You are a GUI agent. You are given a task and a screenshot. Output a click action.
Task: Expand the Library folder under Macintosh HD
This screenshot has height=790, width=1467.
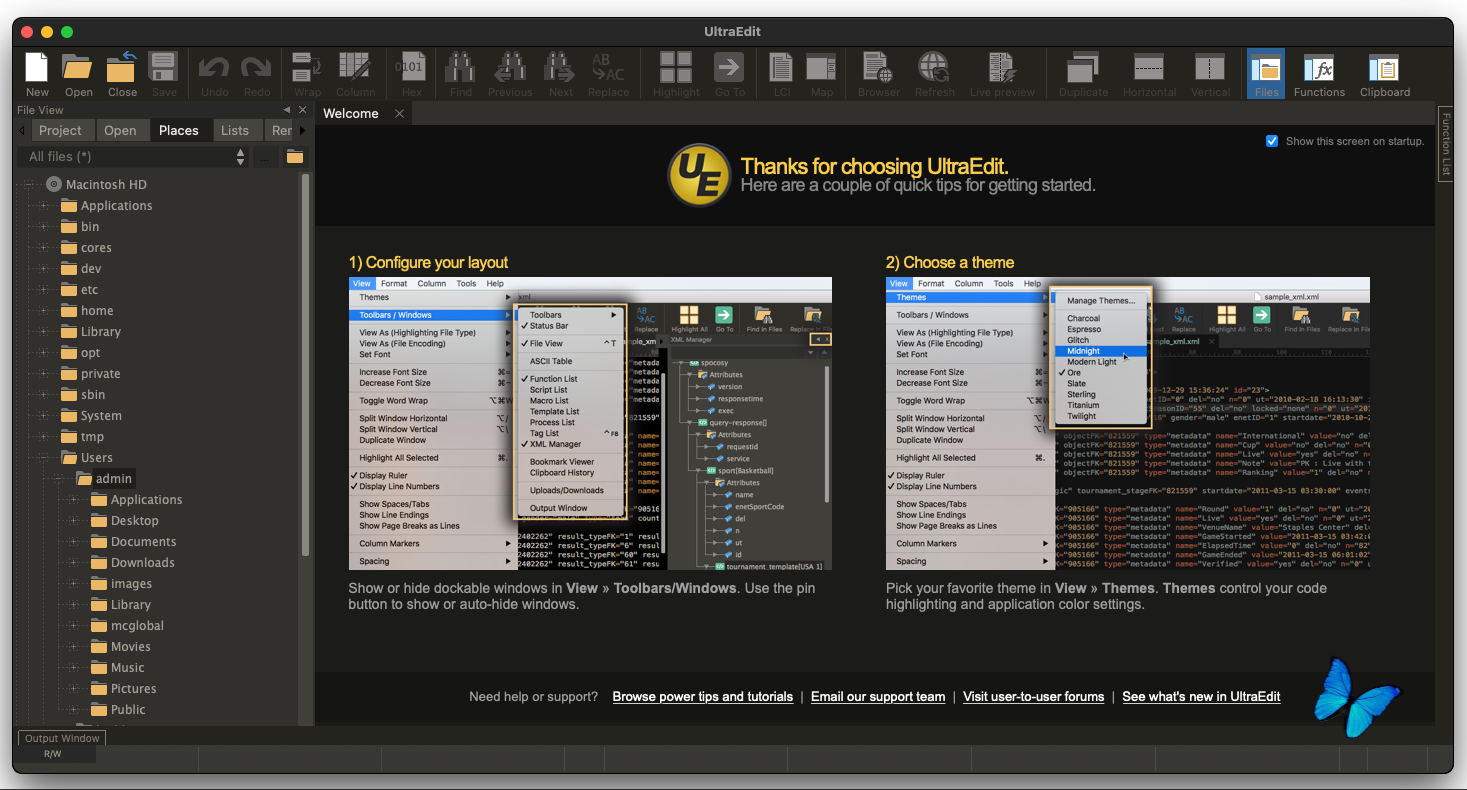44,332
